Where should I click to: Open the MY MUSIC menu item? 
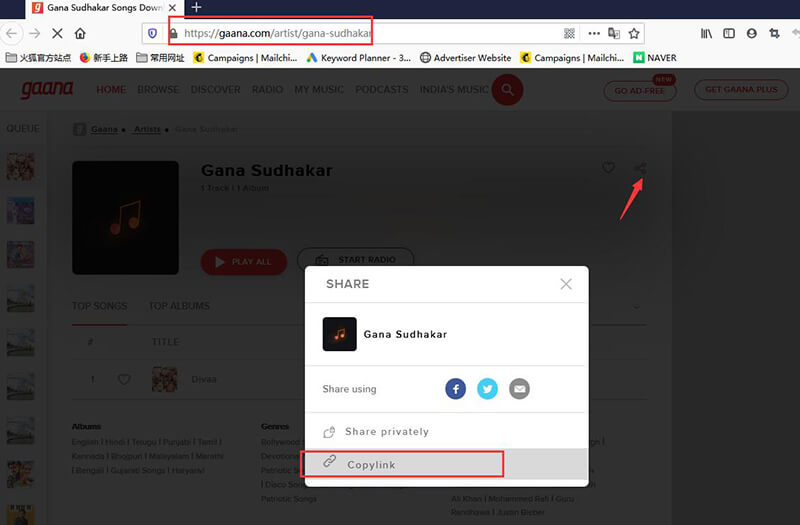pos(319,89)
